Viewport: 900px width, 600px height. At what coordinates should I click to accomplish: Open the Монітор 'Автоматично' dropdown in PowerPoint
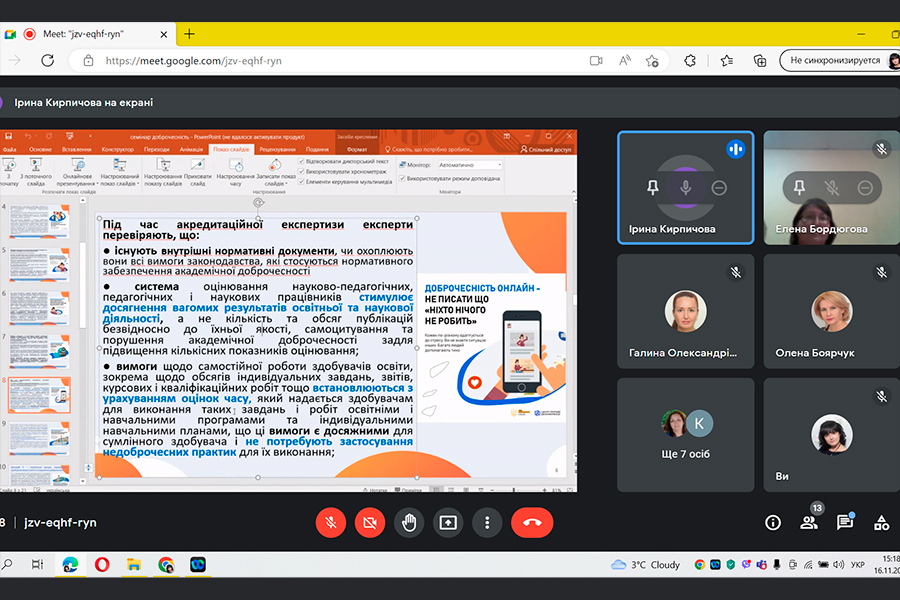click(470, 165)
